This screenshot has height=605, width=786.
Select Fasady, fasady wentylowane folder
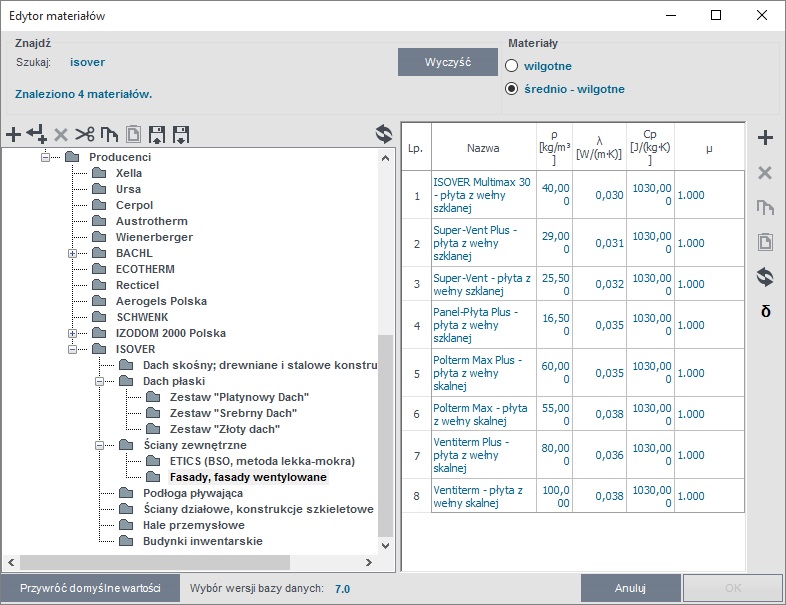pos(248,477)
